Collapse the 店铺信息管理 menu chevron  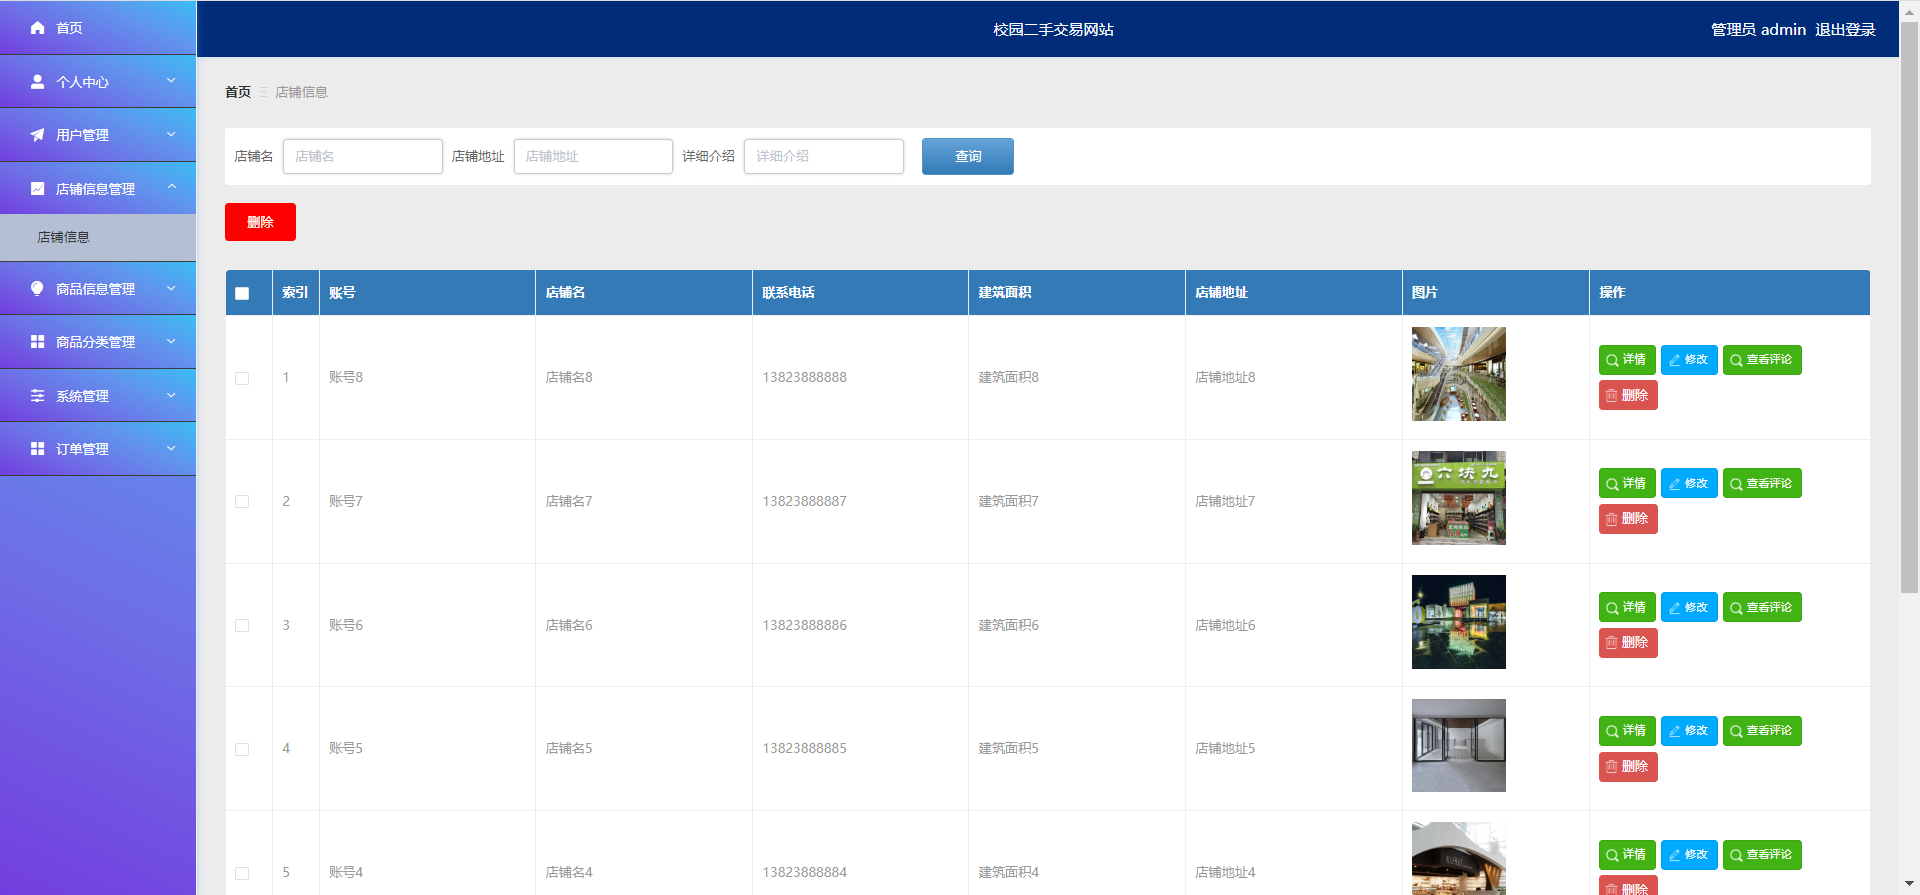(171, 188)
